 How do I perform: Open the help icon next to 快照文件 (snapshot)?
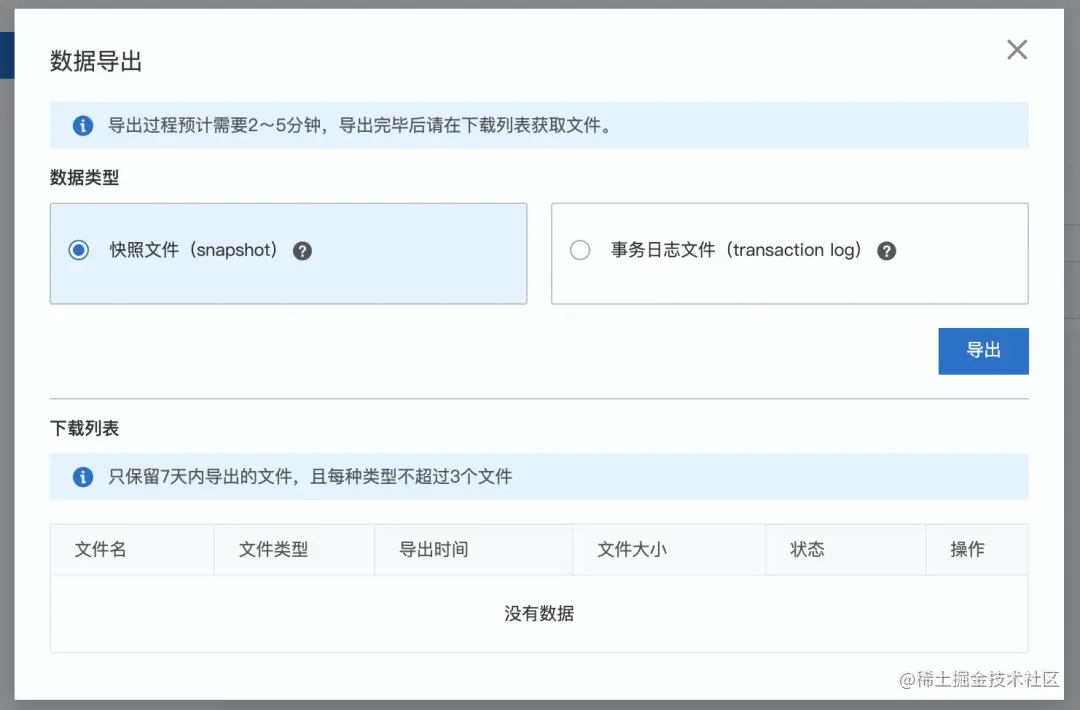[302, 251]
